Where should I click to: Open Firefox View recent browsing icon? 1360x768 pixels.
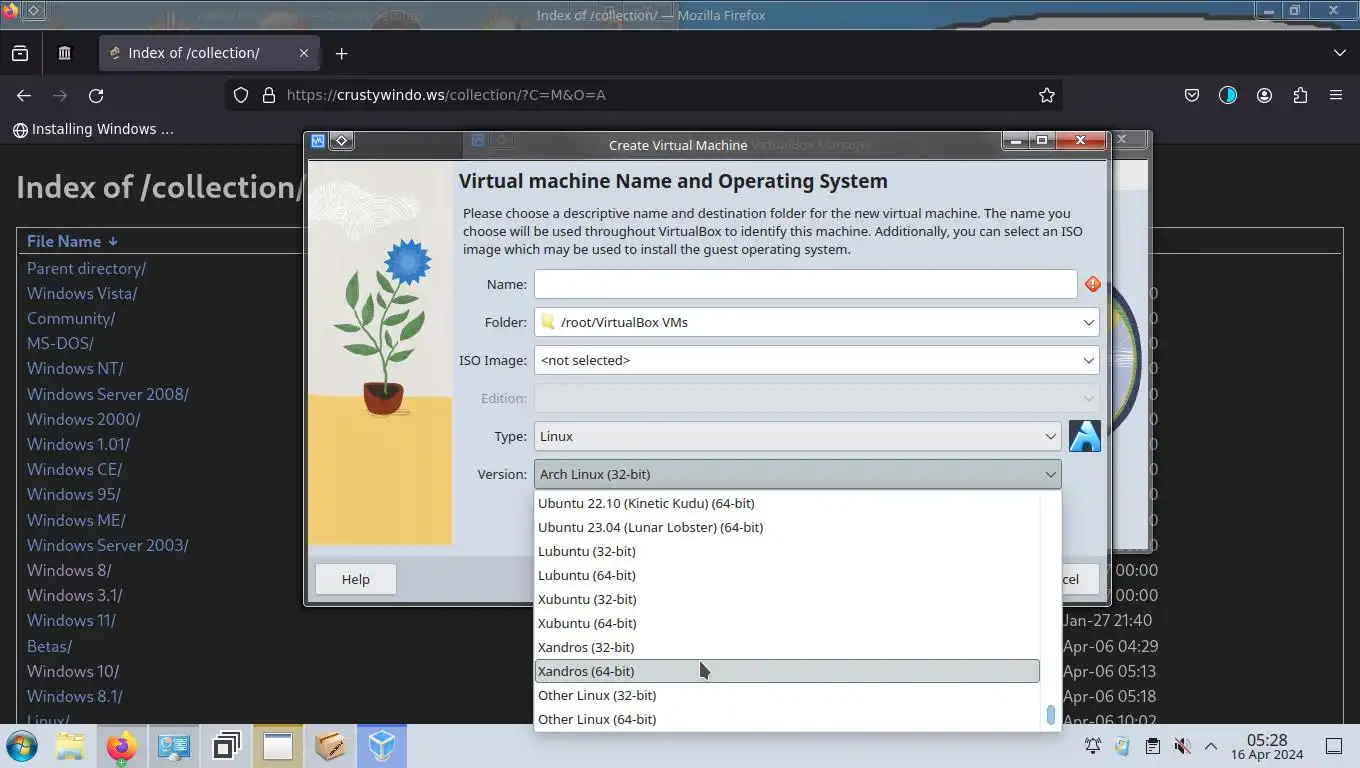(20, 53)
